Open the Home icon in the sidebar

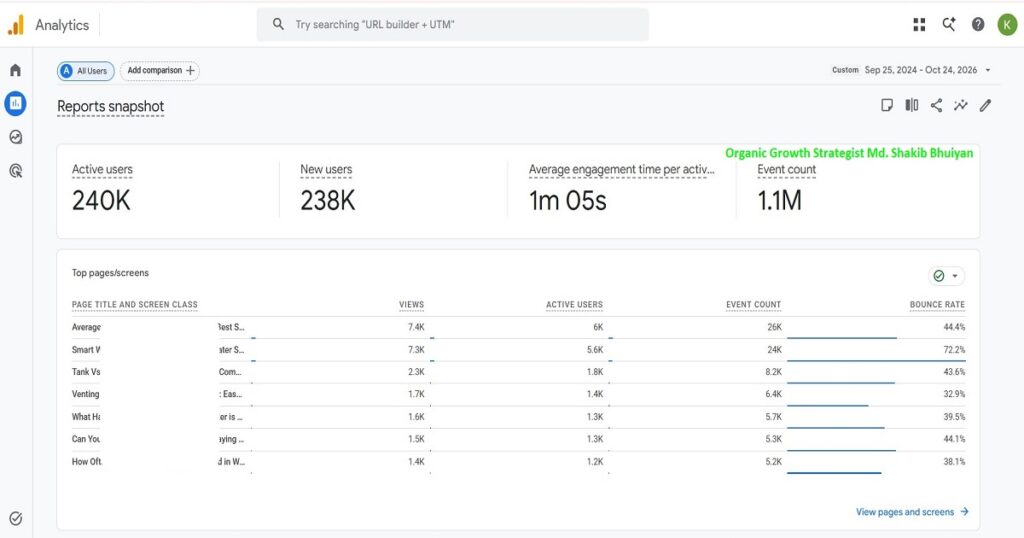coord(16,70)
